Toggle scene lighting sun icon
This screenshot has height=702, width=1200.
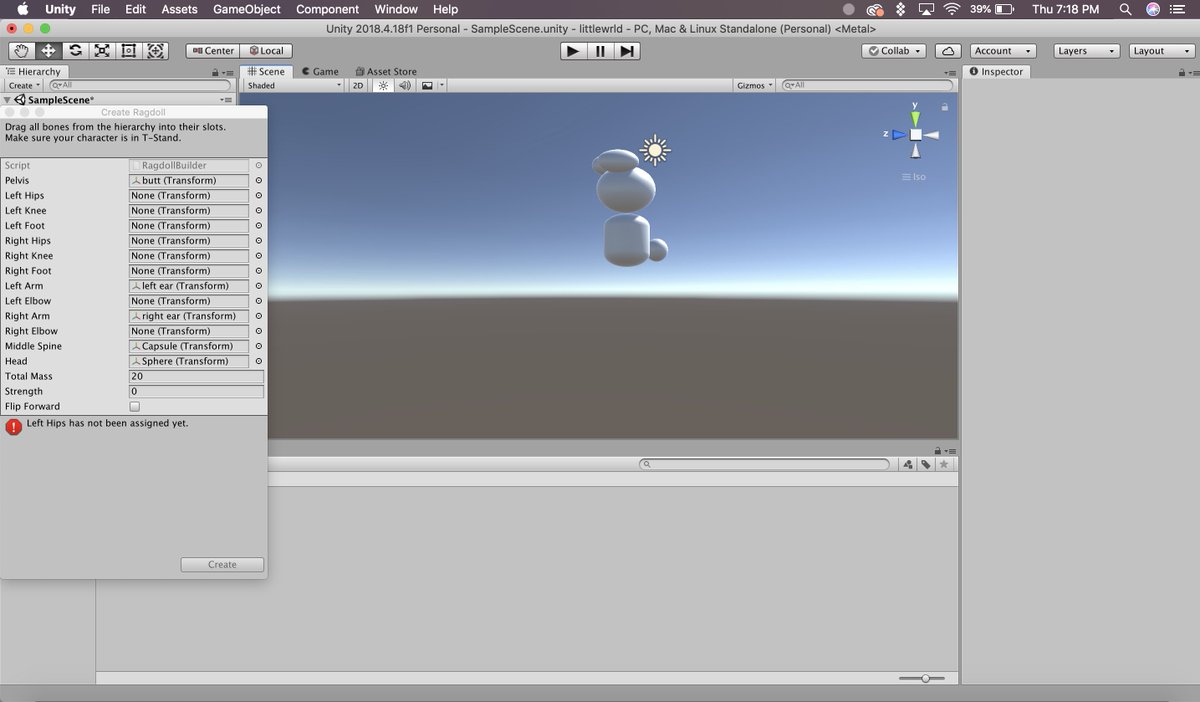[383, 86]
